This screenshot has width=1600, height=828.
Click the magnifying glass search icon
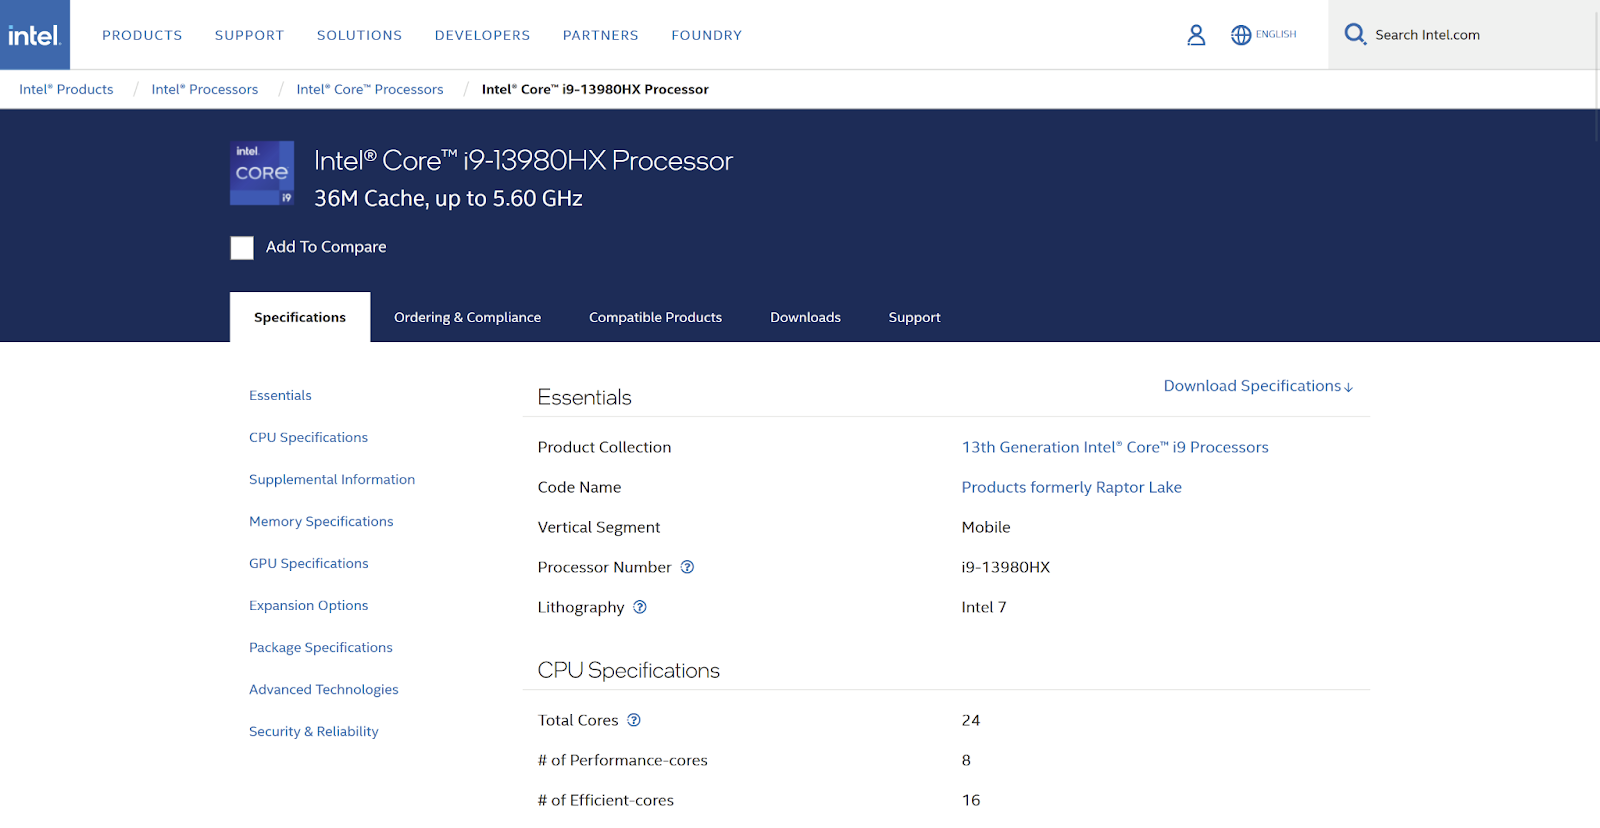pyautogui.click(x=1354, y=35)
